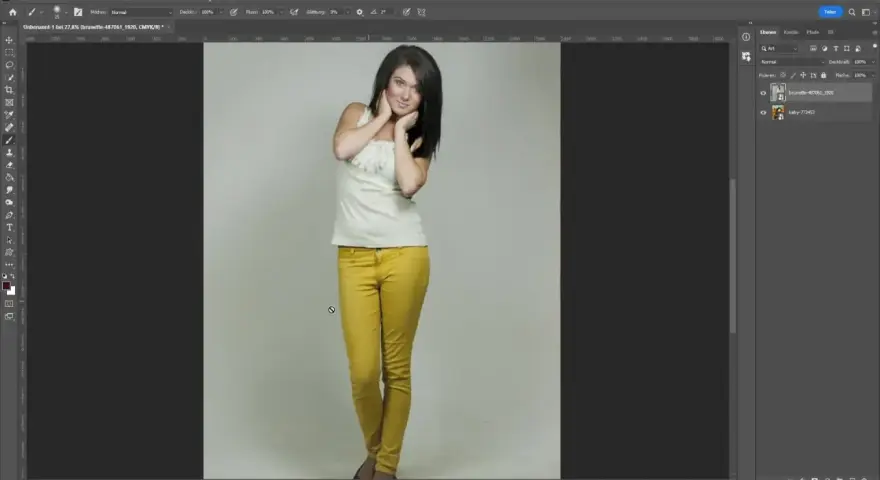Select the Smudge tool
The image size is (880, 480).
tap(9, 190)
